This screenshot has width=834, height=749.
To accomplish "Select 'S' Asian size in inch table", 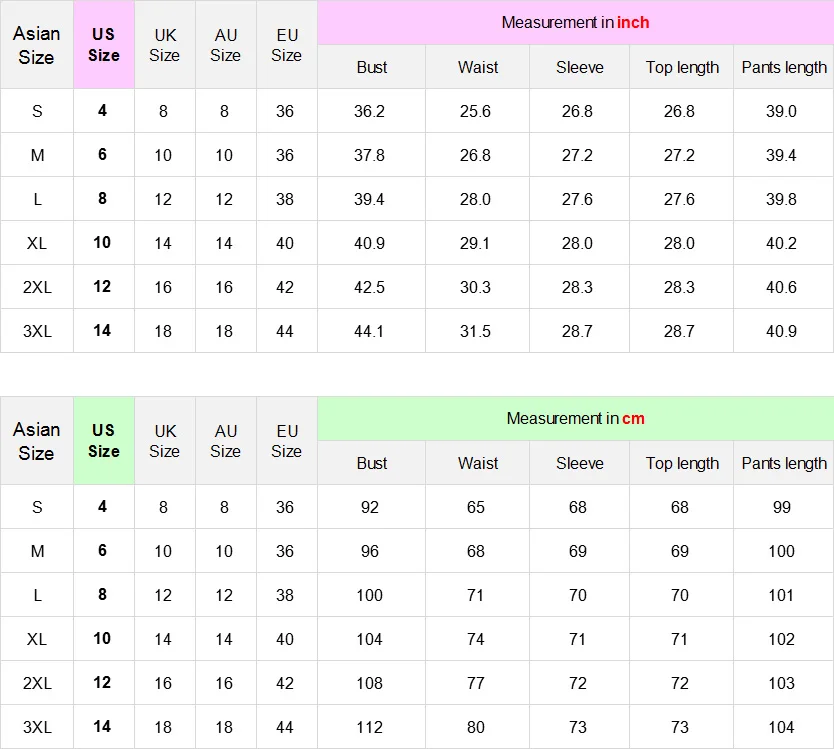I will (37, 111).
